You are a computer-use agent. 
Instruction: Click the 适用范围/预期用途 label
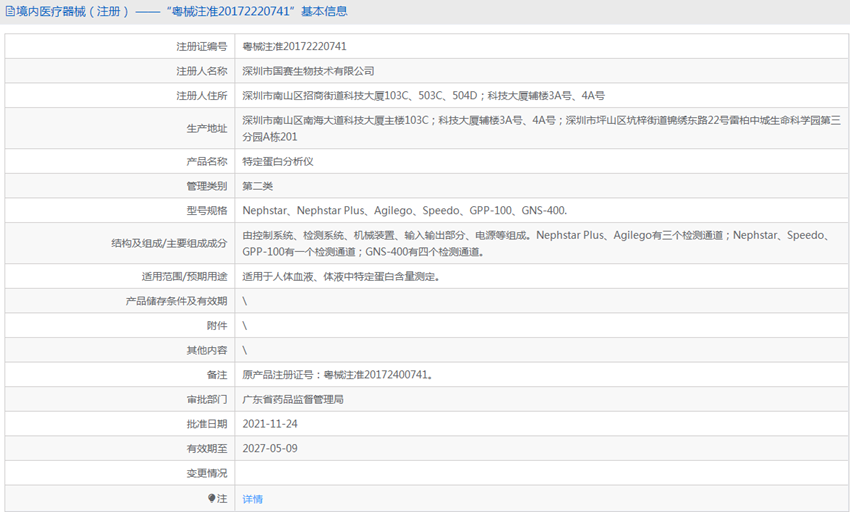[x=184, y=277]
